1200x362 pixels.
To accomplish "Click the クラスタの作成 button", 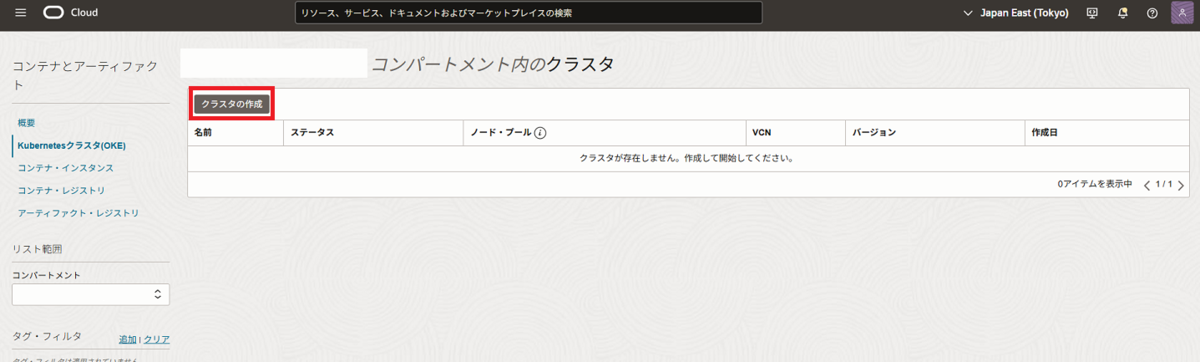I will tap(231, 104).
